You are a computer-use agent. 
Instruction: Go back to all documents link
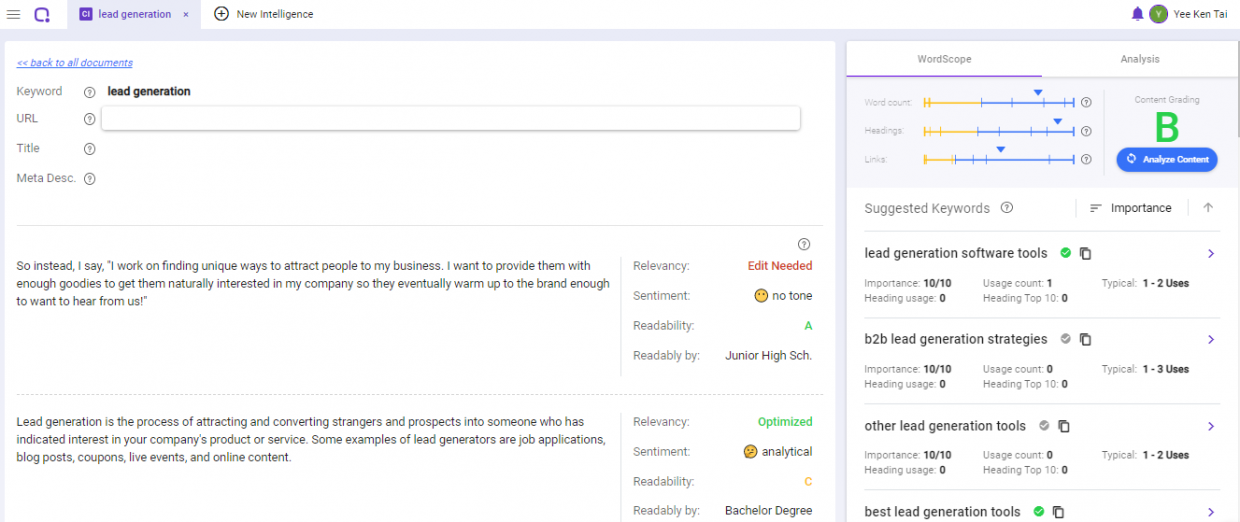point(75,63)
